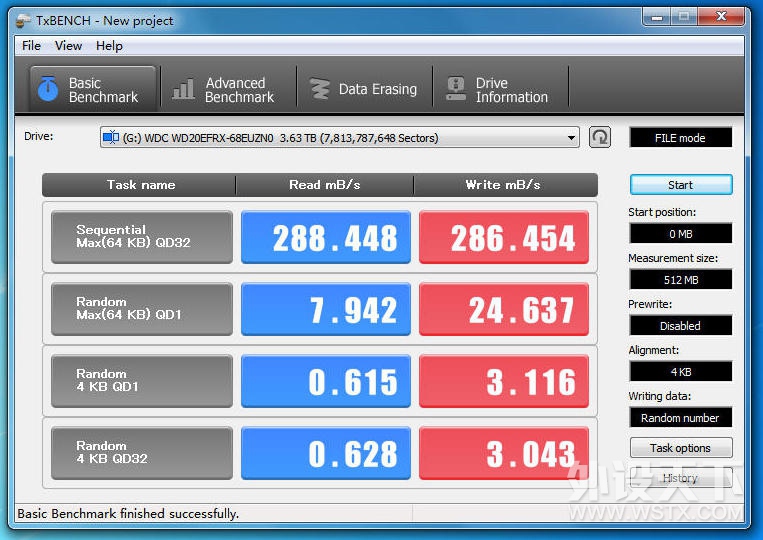Screen dimensions: 763x540
Task: Switch to Basic Benchmark tab
Action: tap(93, 89)
